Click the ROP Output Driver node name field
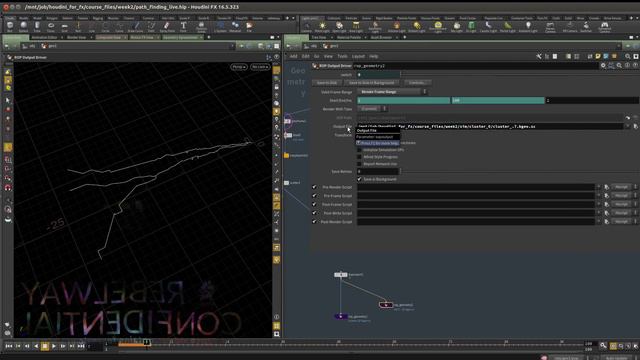 475,66
